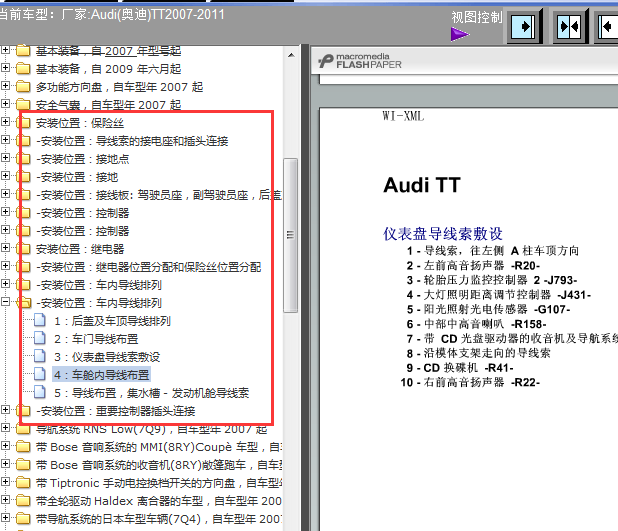Open 5：导线布置，集水槽 - 发动机舱导线索

tap(152, 393)
